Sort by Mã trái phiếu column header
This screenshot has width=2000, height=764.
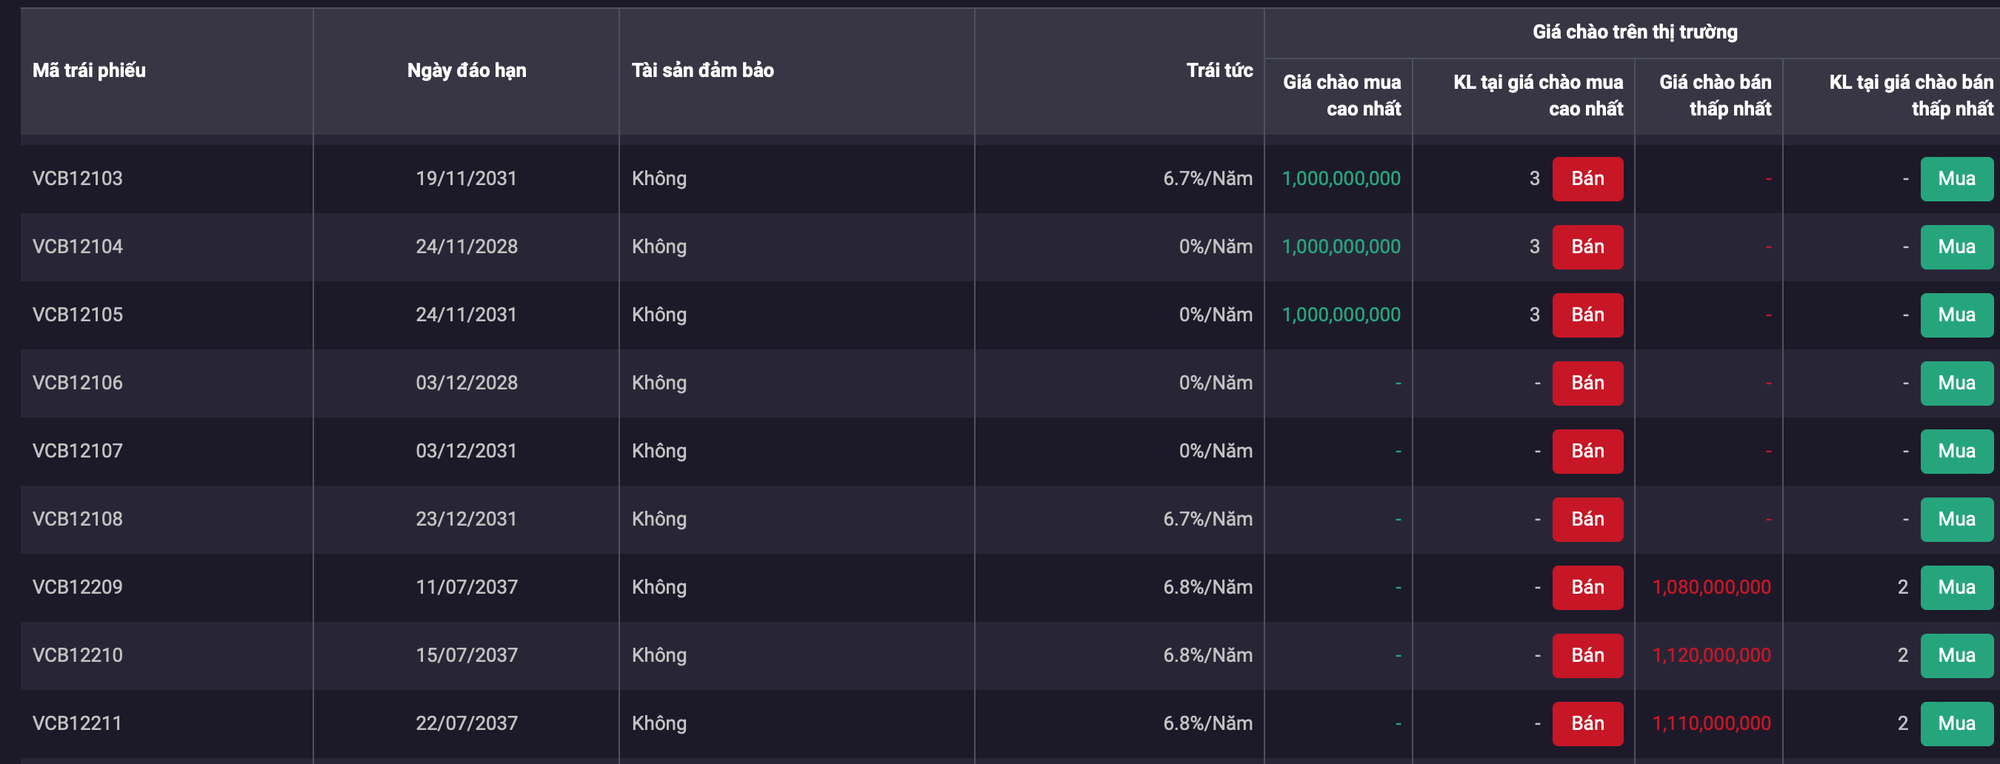tap(89, 70)
